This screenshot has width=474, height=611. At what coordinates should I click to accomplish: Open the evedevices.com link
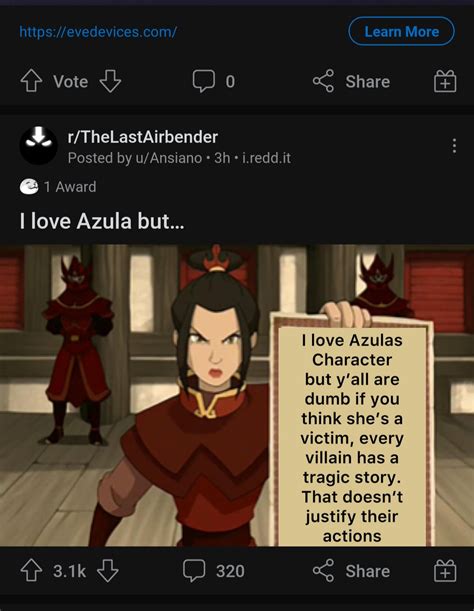pyautogui.click(x=98, y=32)
